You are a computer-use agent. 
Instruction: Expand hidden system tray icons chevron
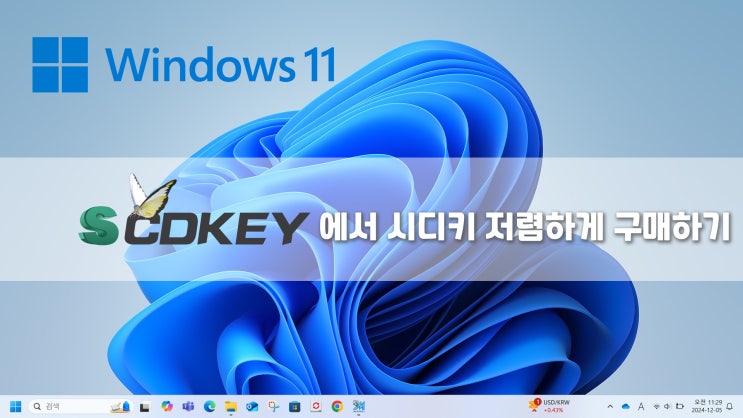(610, 407)
